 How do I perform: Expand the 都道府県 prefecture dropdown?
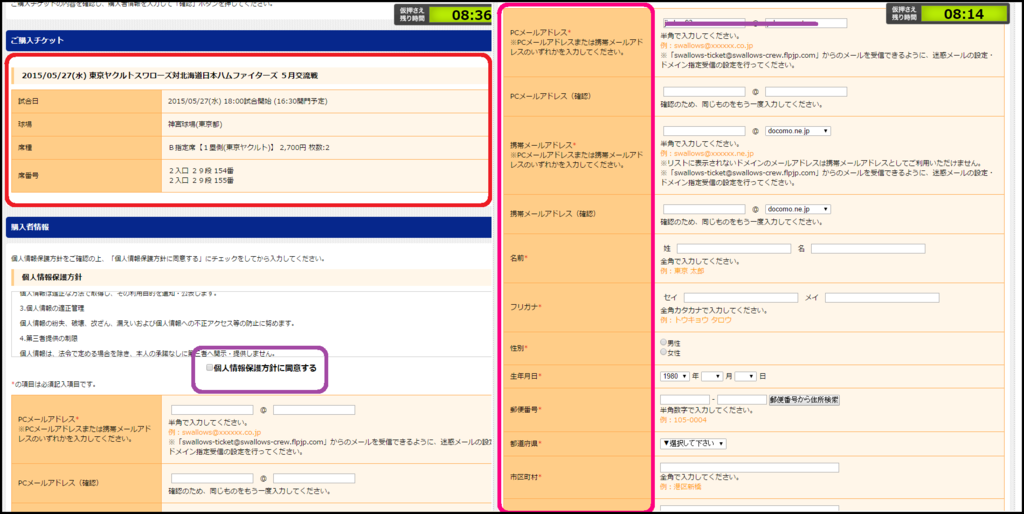(x=693, y=443)
